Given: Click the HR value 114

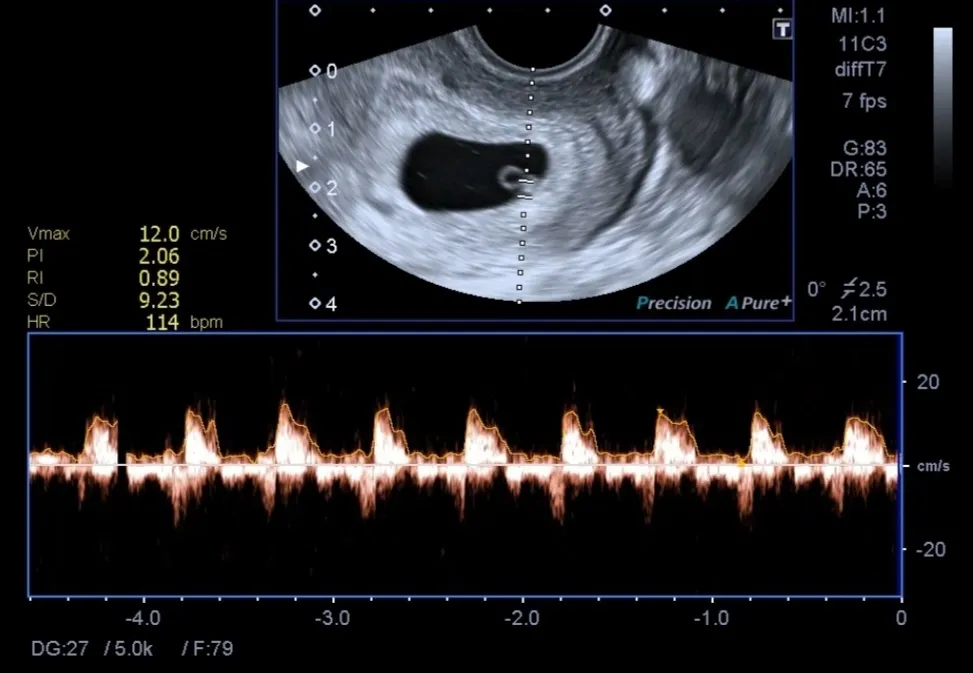Looking at the screenshot, I should [x=162, y=322].
